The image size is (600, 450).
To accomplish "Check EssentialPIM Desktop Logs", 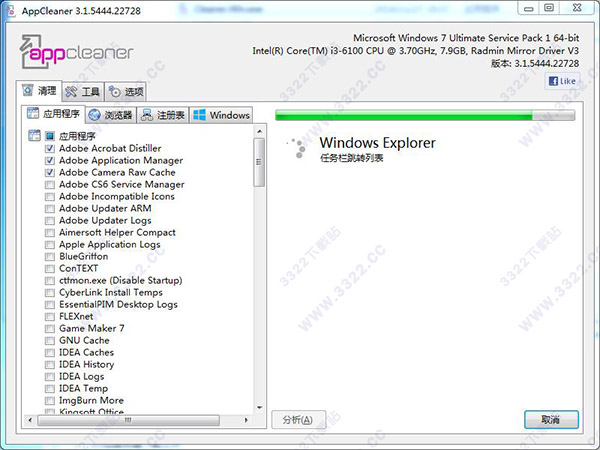I will [50, 305].
